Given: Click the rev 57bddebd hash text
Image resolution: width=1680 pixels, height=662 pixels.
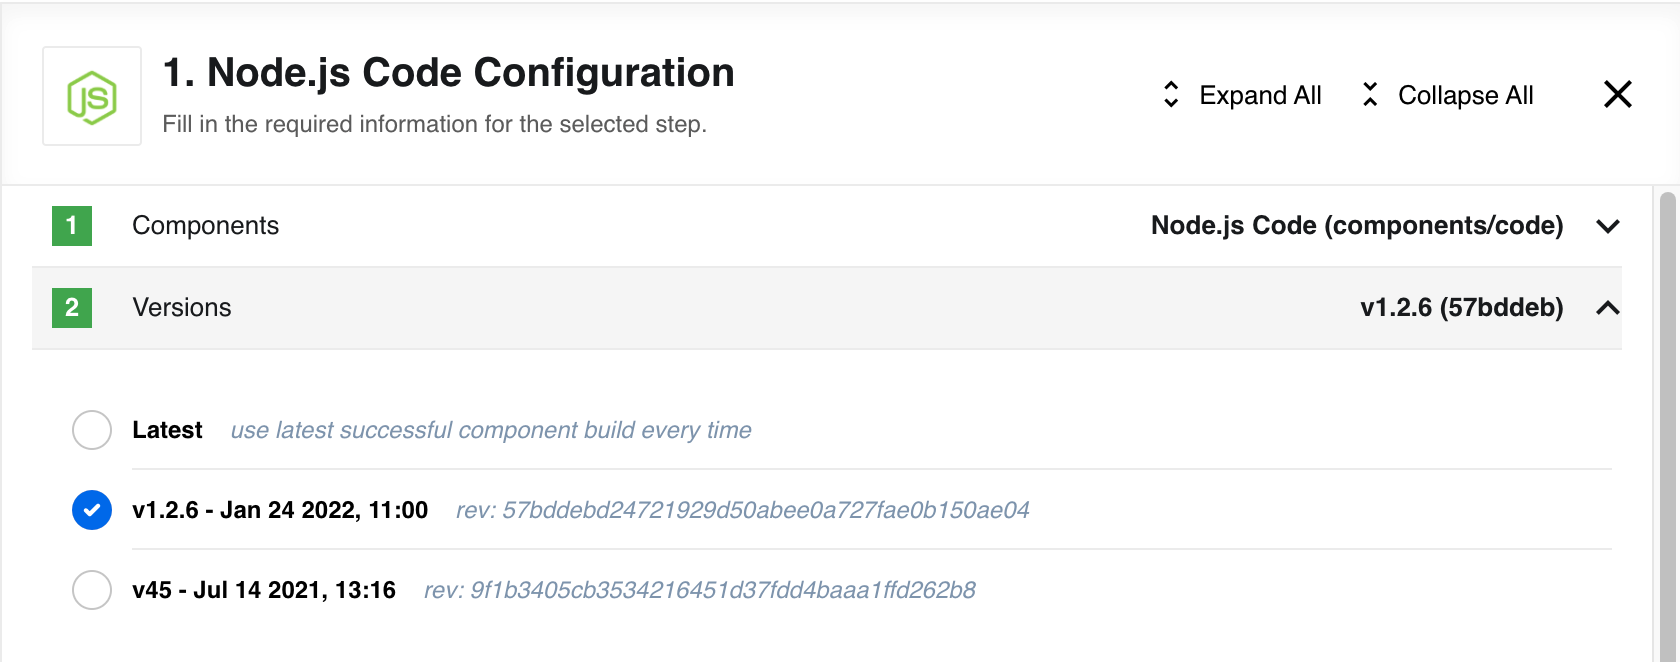Looking at the screenshot, I should pyautogui.click(x=742, y=510).
